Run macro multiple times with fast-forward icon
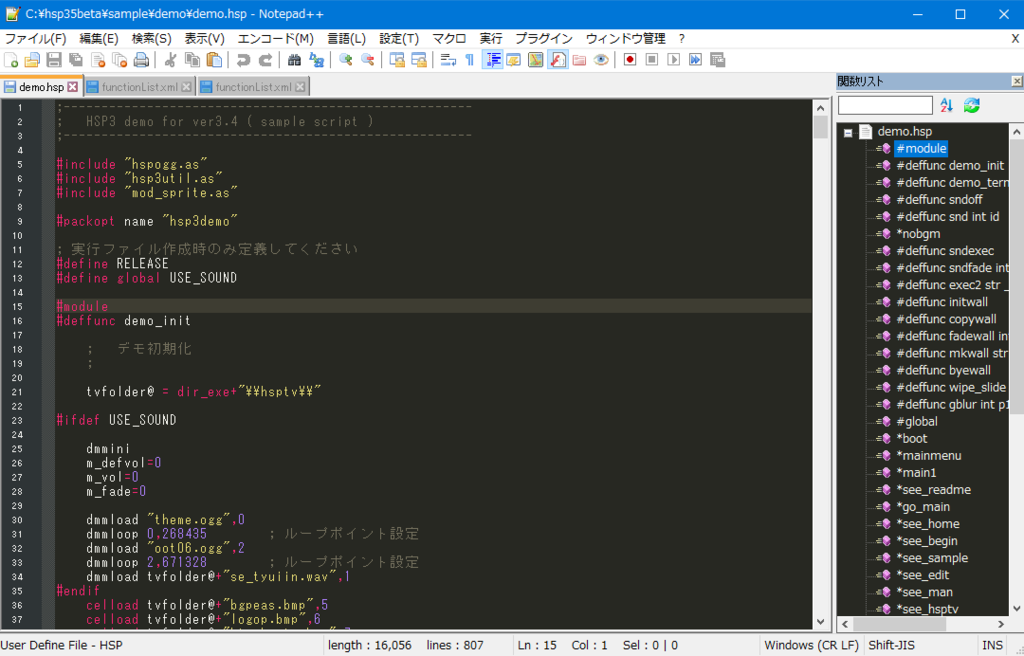This screenshot has width=1024, height=656. click(x=696, y=60)
